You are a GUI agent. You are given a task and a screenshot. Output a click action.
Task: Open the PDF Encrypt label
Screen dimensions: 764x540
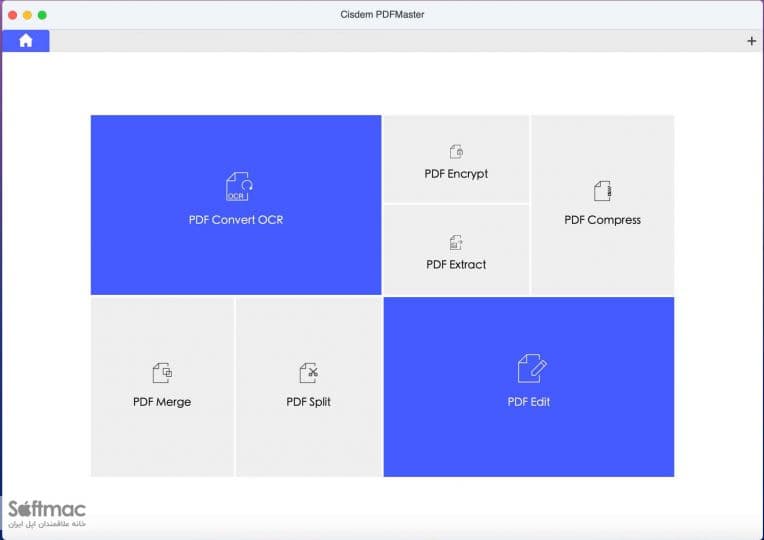(456, 174)
